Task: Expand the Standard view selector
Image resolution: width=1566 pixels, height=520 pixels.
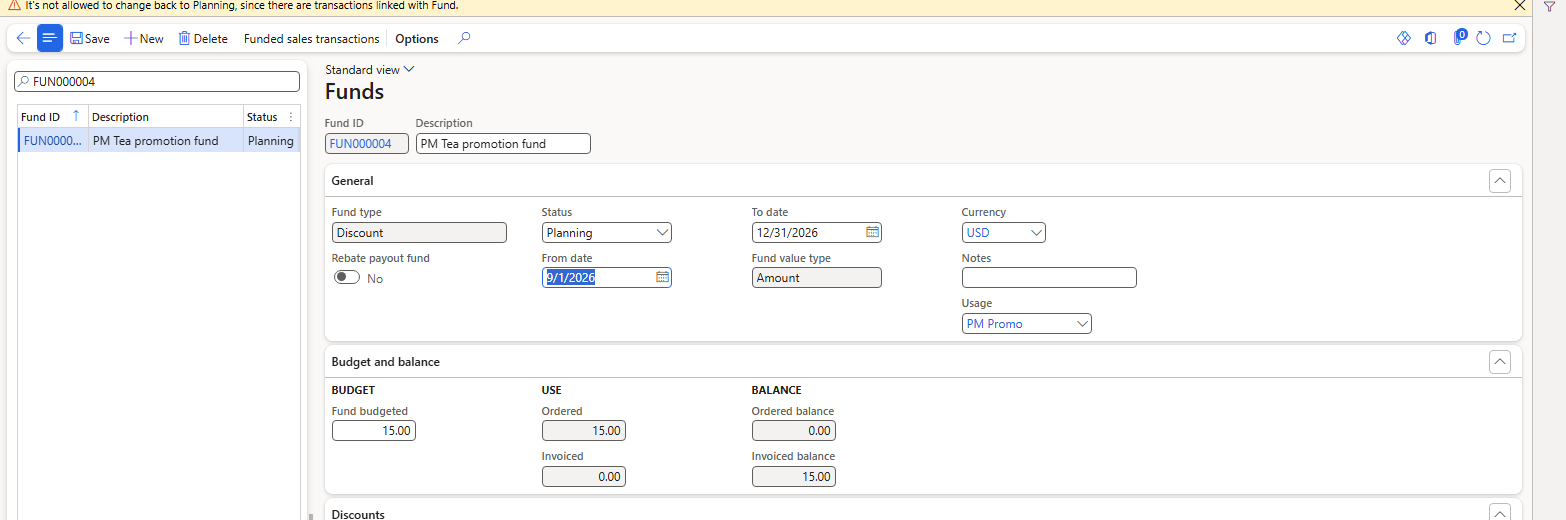Action: [369, 70]
